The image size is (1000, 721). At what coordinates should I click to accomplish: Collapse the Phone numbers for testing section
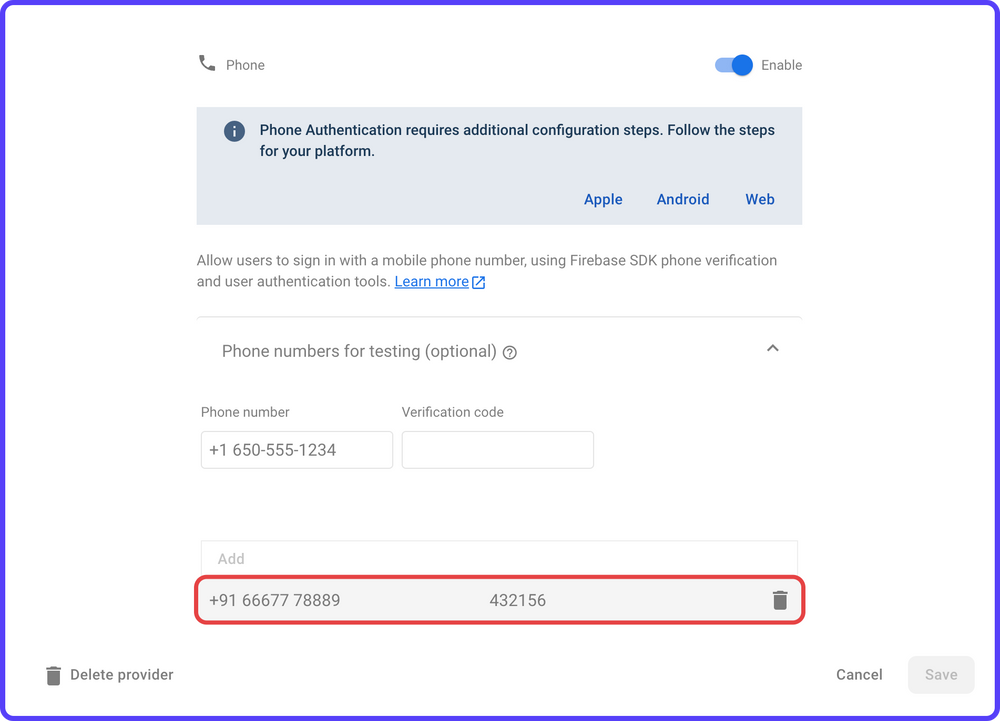pyautogui.click(x=772, y=348)
